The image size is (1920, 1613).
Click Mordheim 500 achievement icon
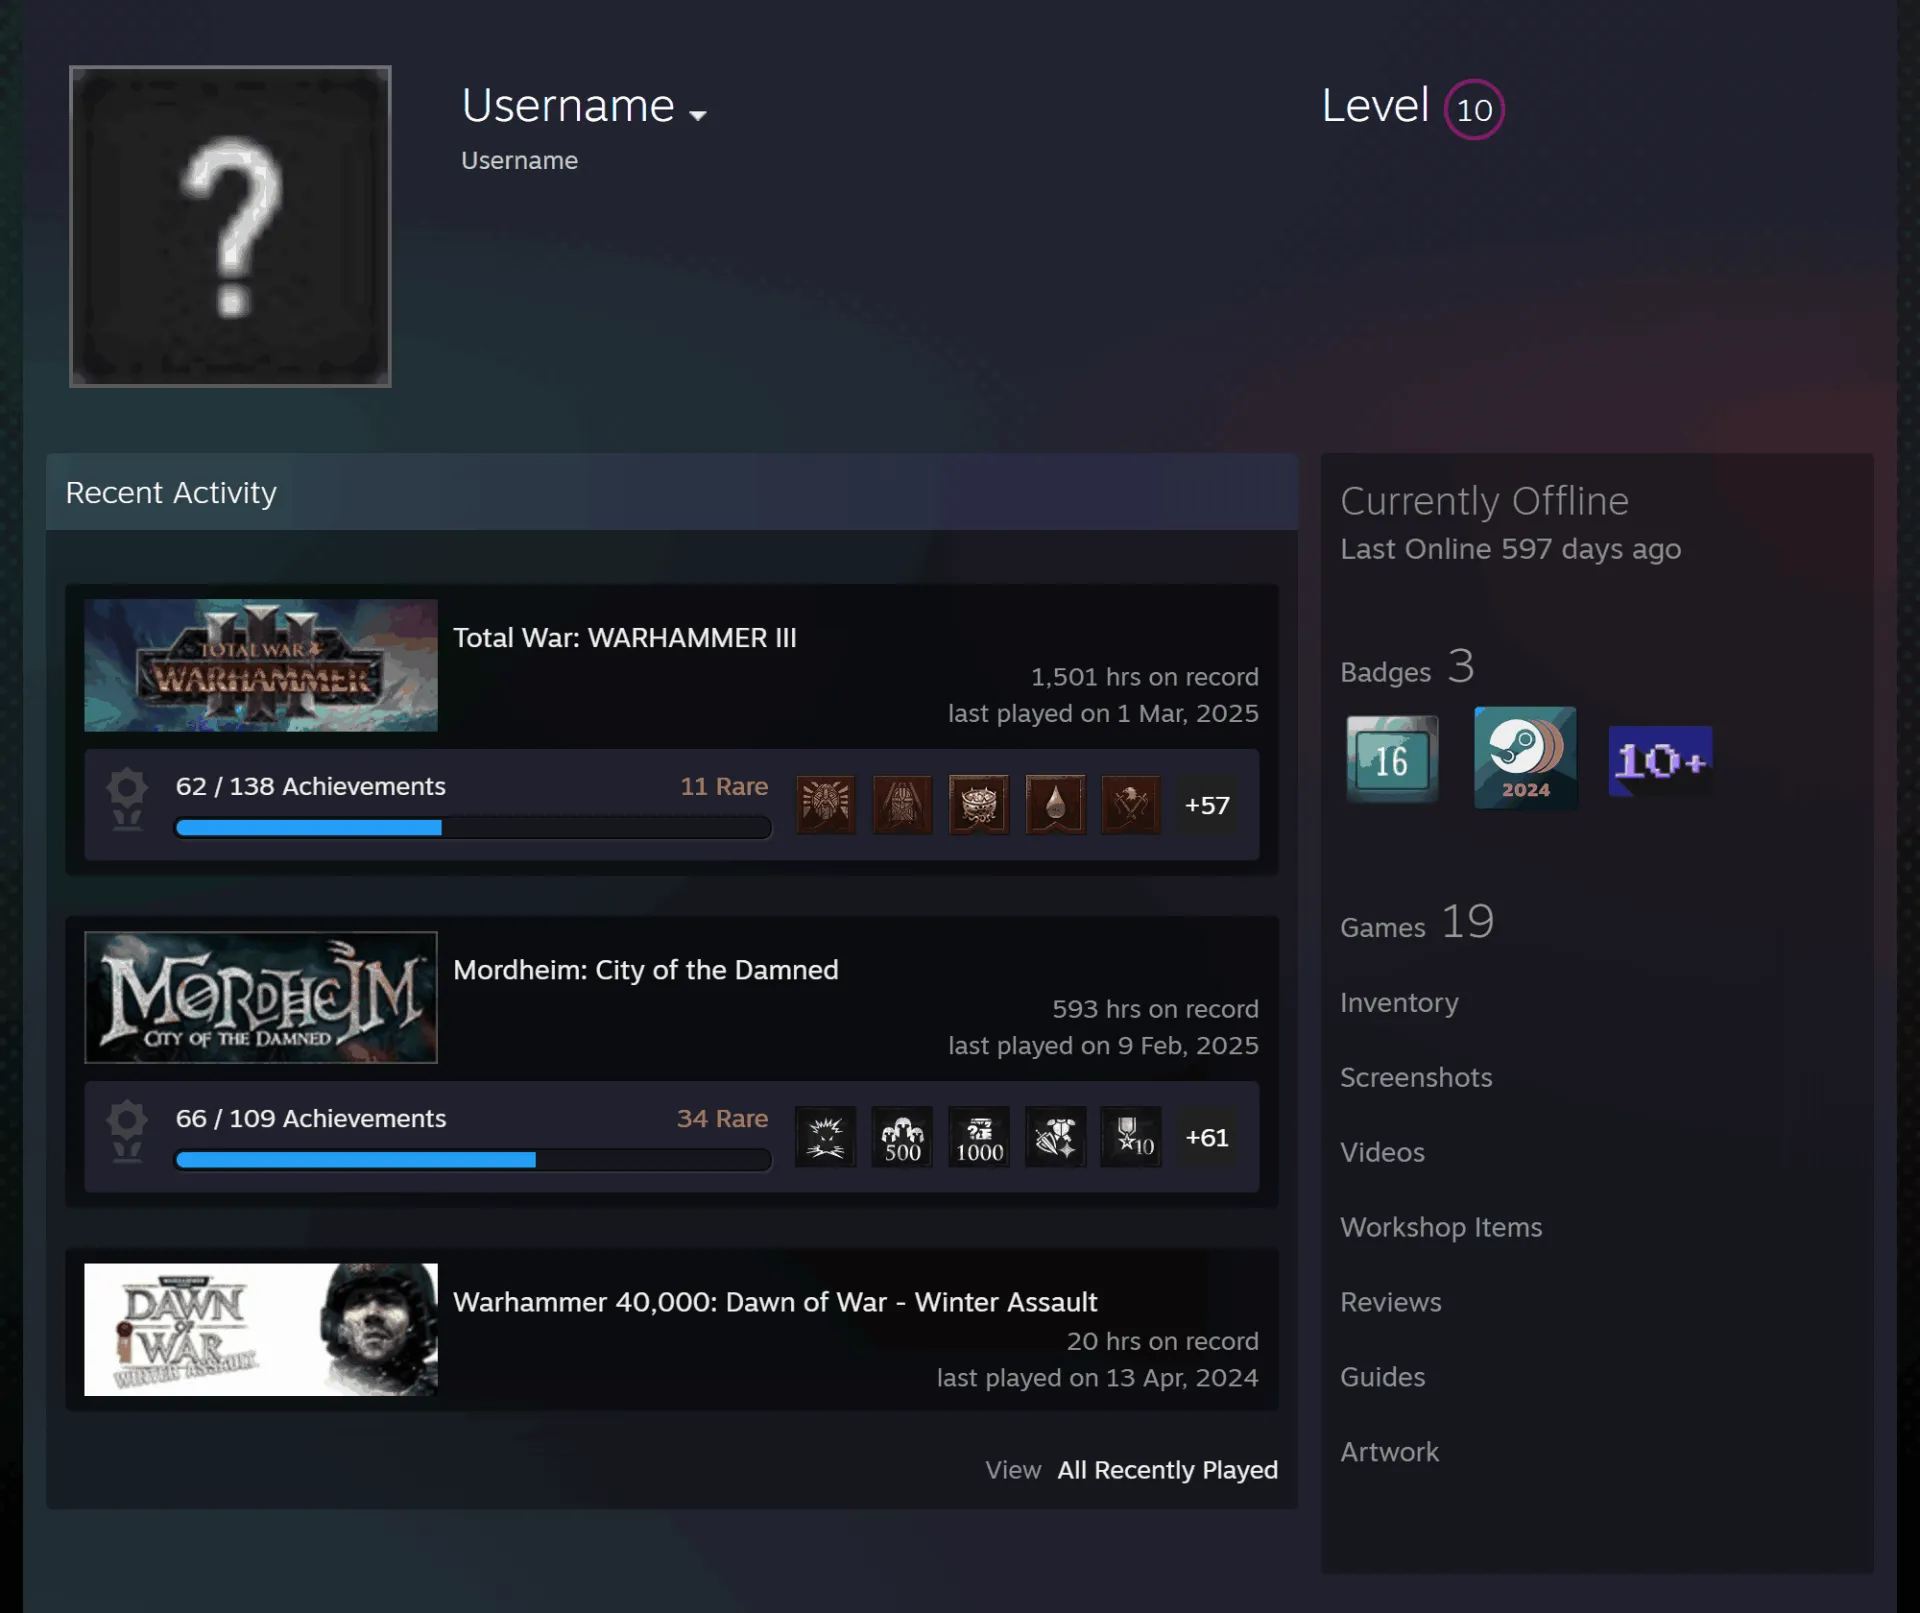coord(902,1136)
